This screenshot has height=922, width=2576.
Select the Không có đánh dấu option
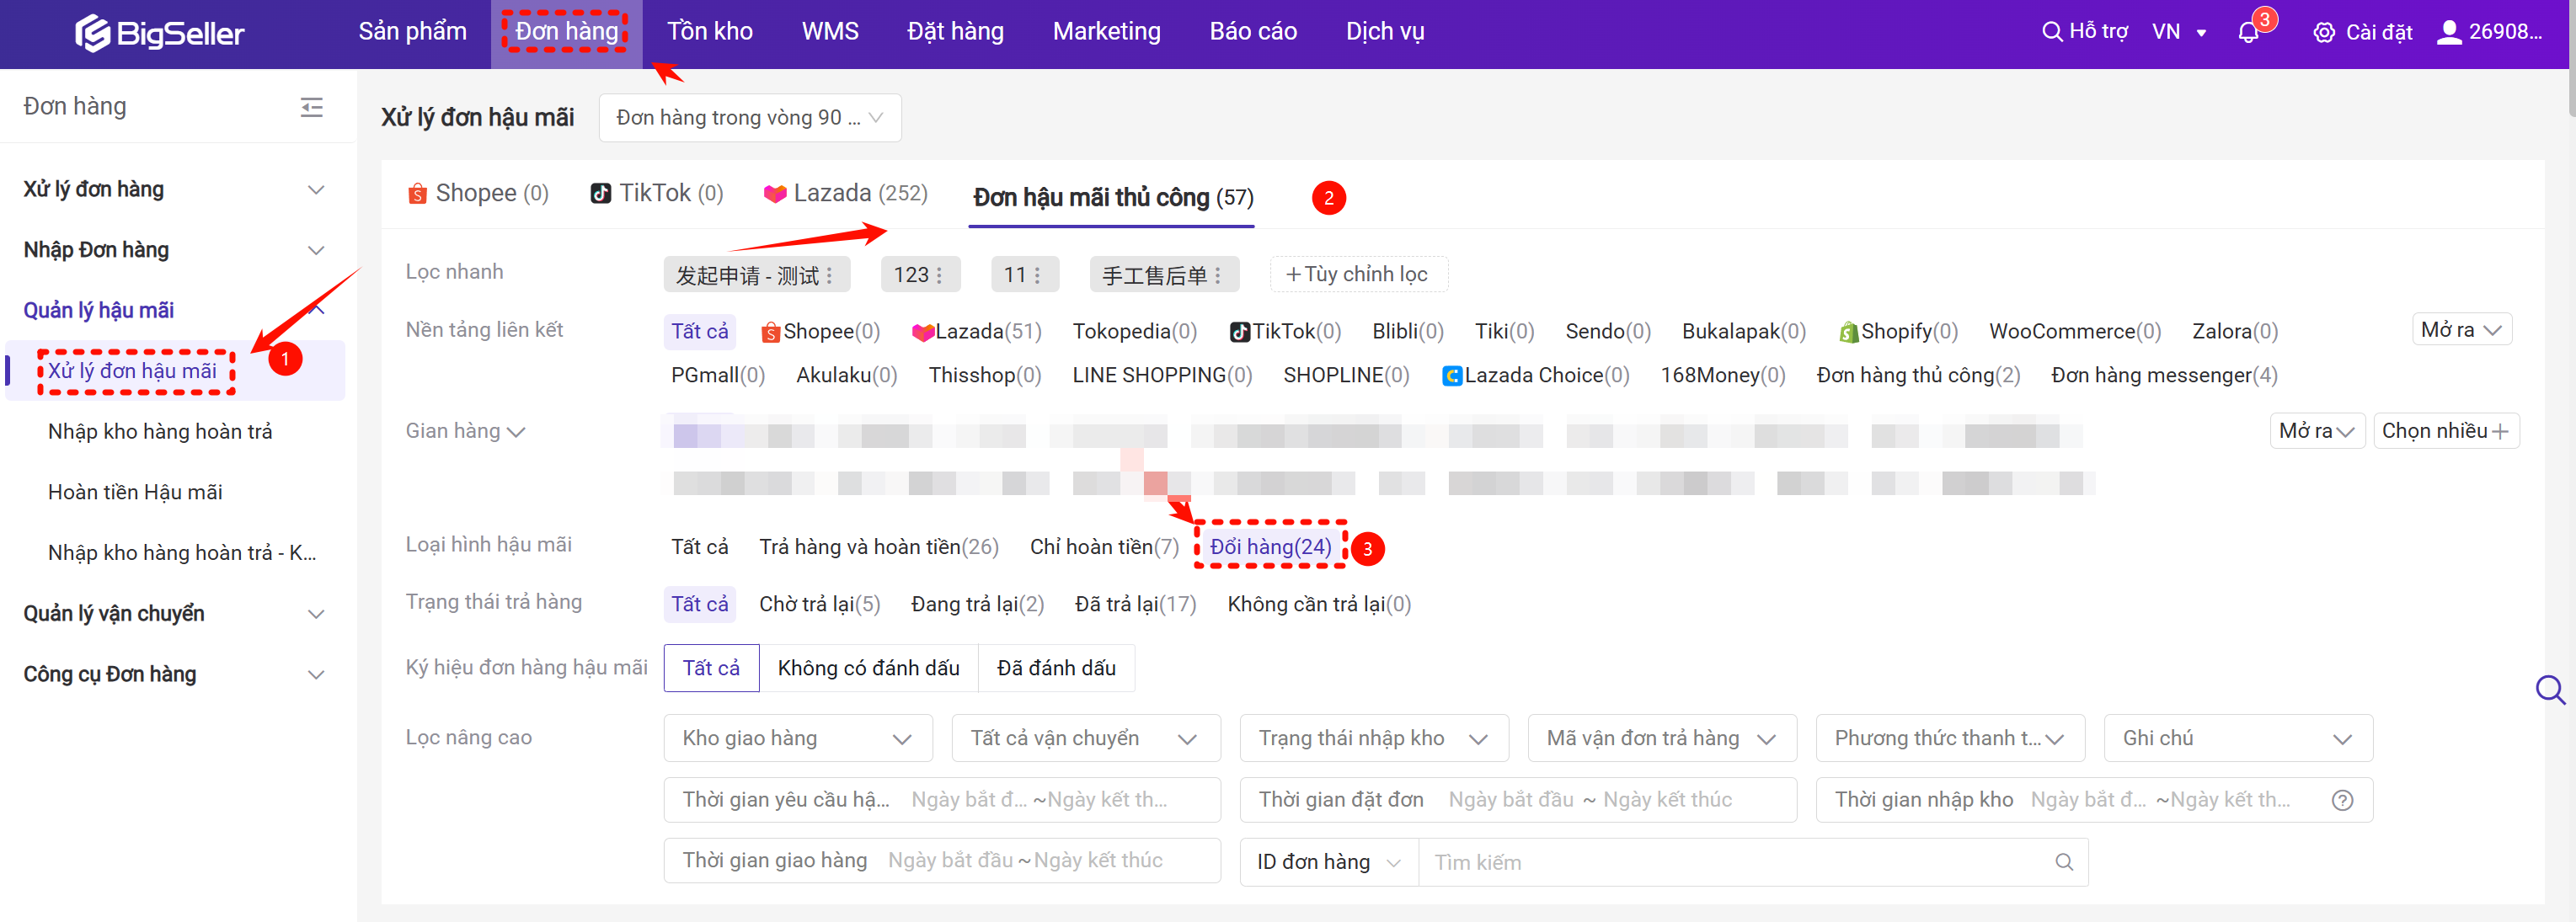point(868,668)
